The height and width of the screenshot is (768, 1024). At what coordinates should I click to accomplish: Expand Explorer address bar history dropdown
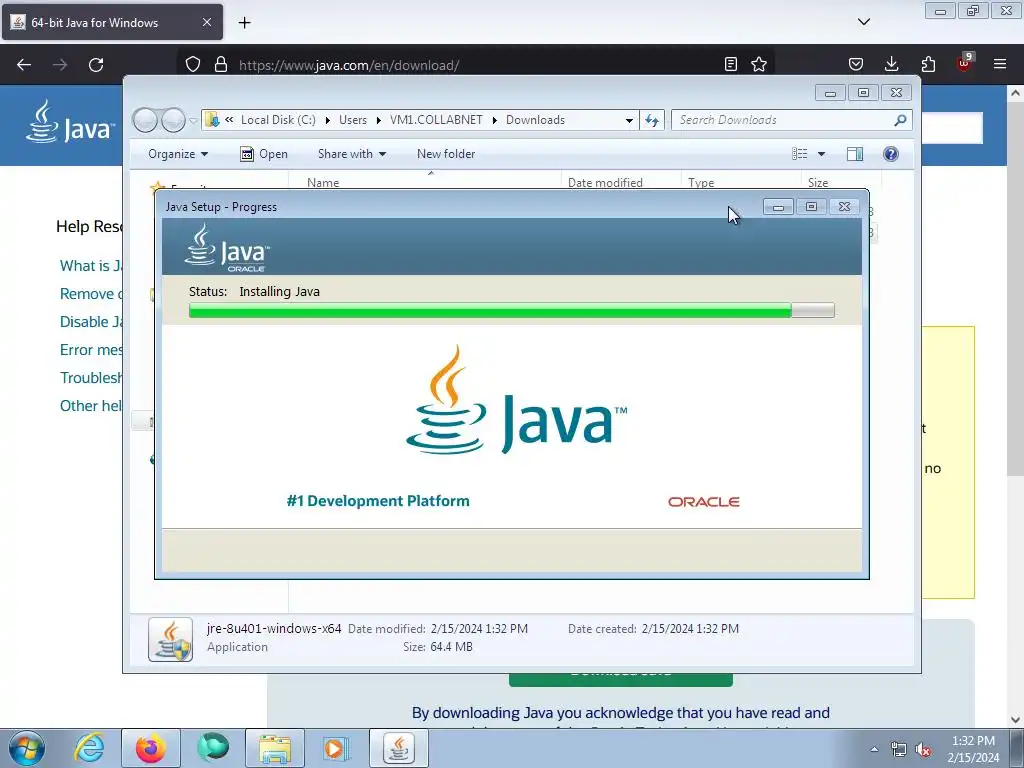(629, 121)
